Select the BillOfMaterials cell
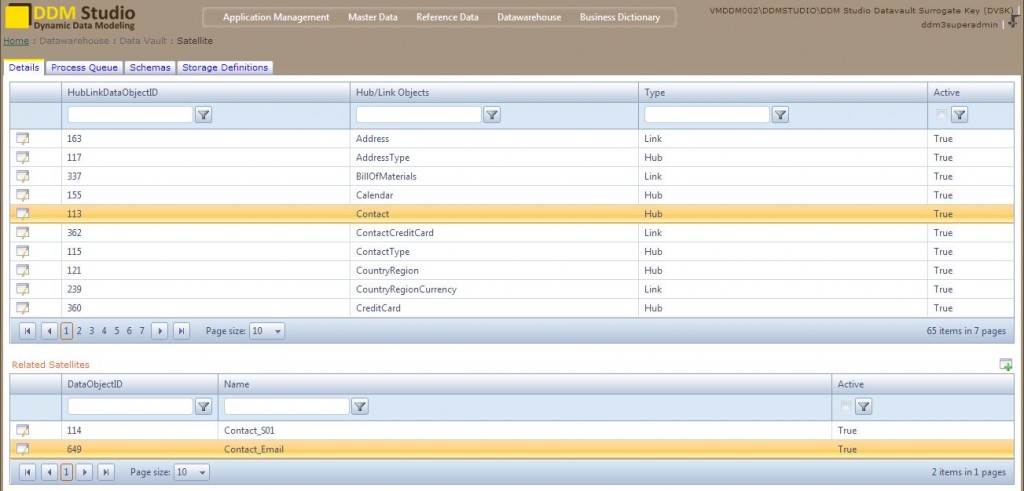 (x=494, y=176)
